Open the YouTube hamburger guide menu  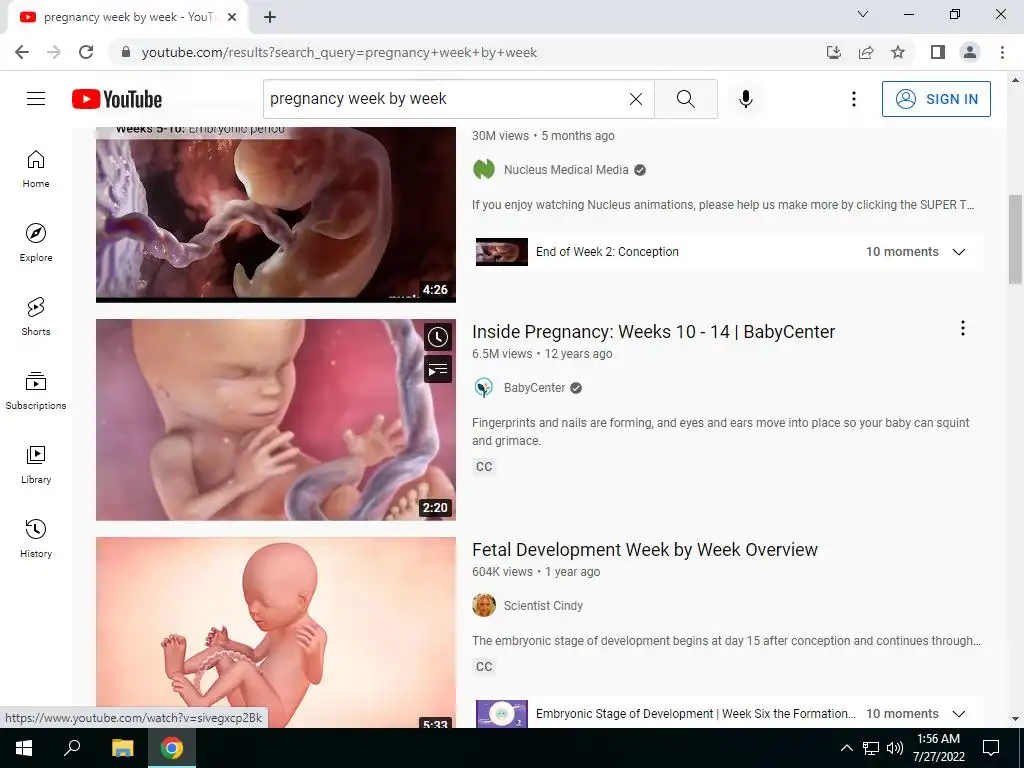coord(36,99)
